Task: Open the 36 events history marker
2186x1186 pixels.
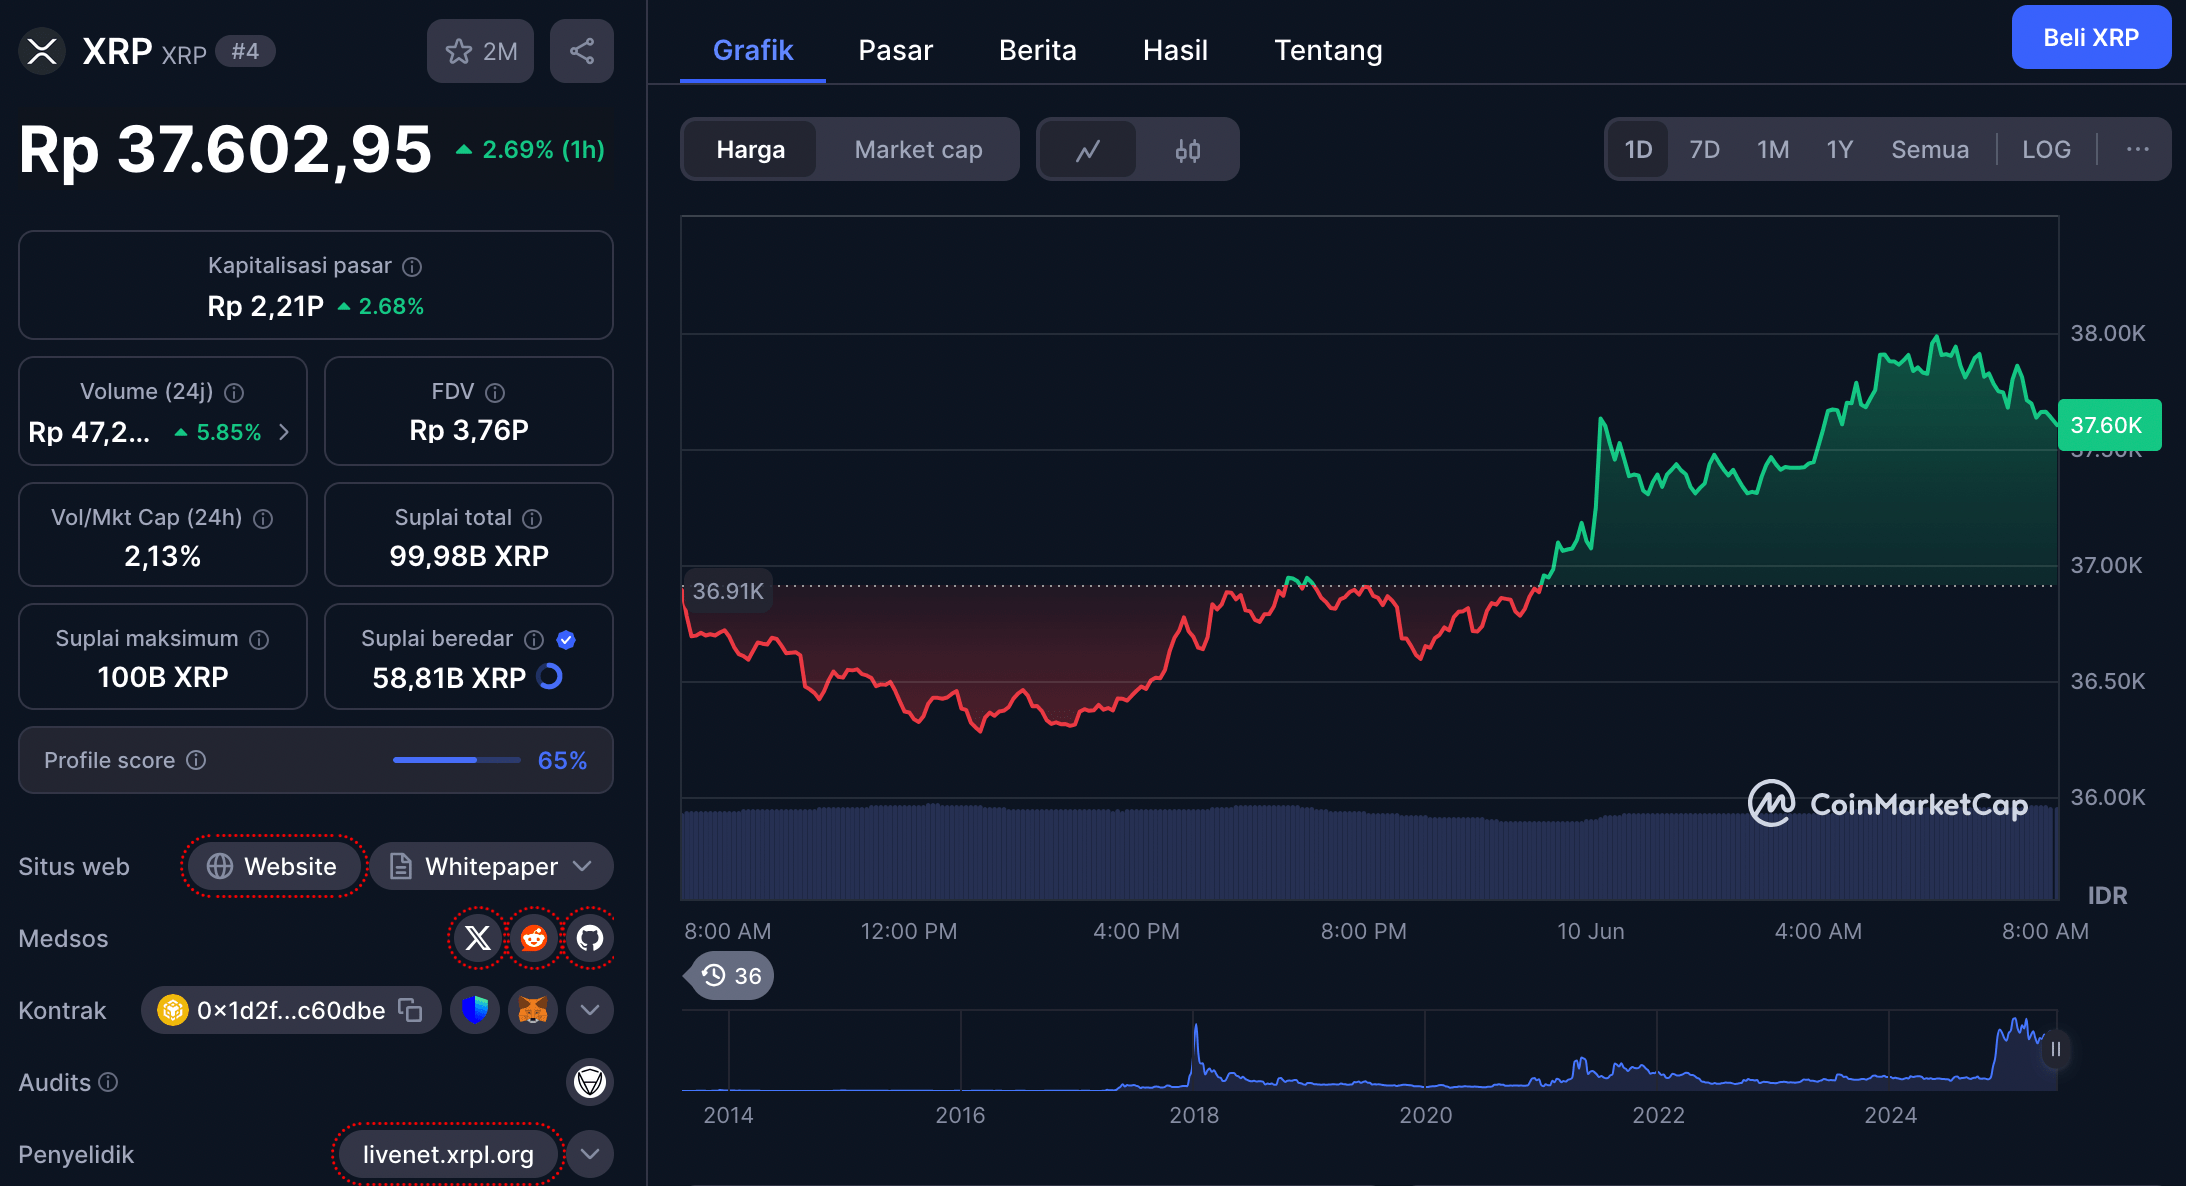Action: [x=730, y=975]
